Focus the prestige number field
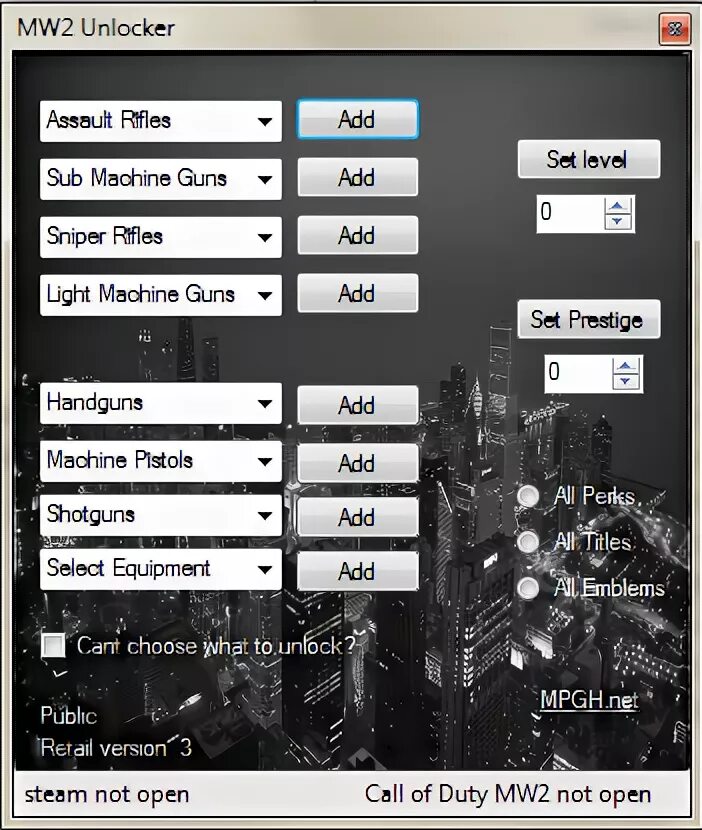Viewport: 702px width, 830px height. pyautogui.click(x=578, y=374)
